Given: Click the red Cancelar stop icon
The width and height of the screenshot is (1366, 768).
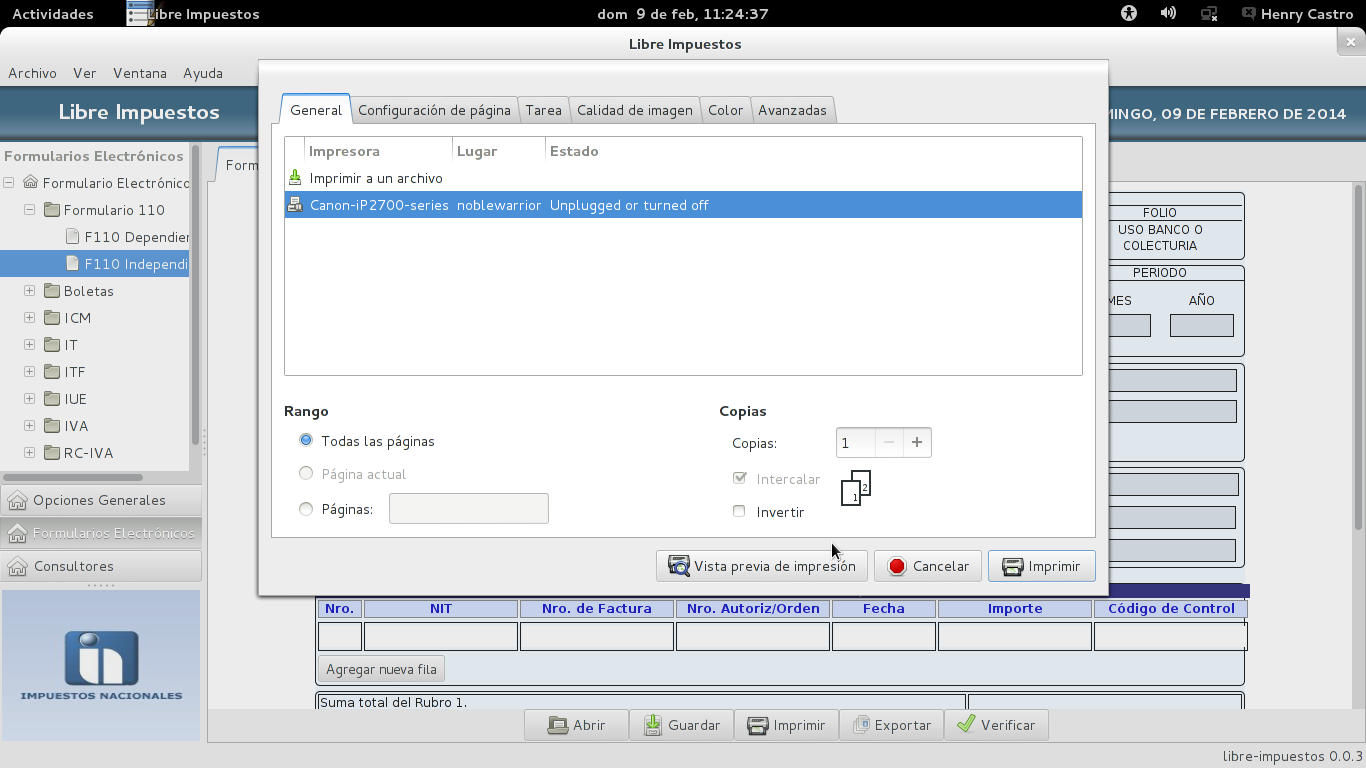Looking at the screenshot, I should pyautogui.click(x=897, y=566).
